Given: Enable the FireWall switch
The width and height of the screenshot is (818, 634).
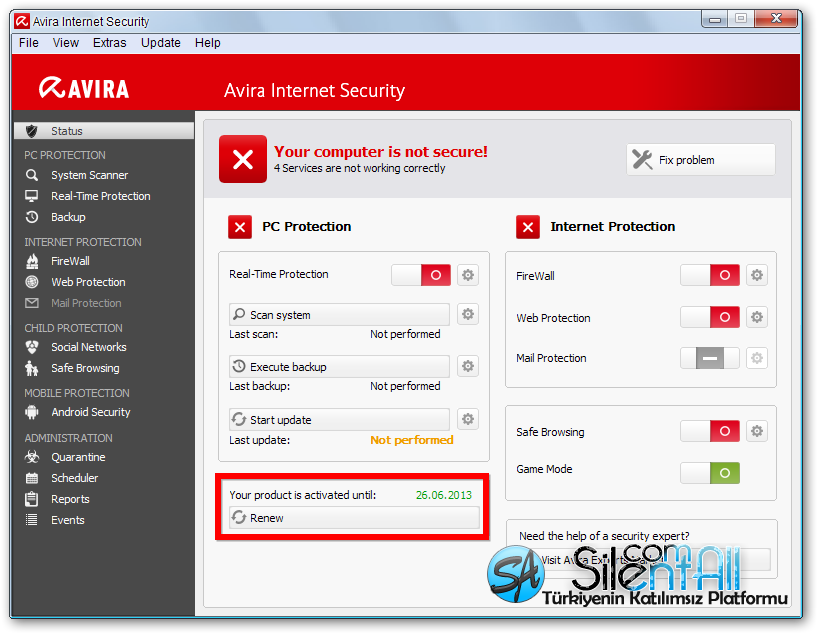Looking at the screenshot, I should [x=710, y=275].
